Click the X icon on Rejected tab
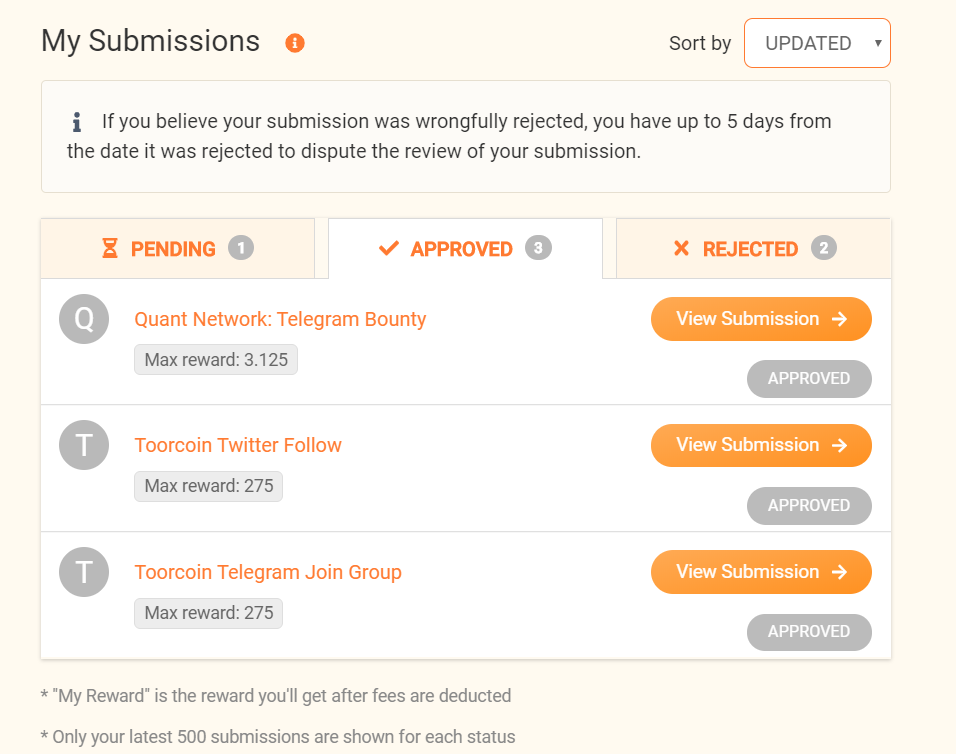This screenshot has width=956, height=754. (x=681, y=249)
